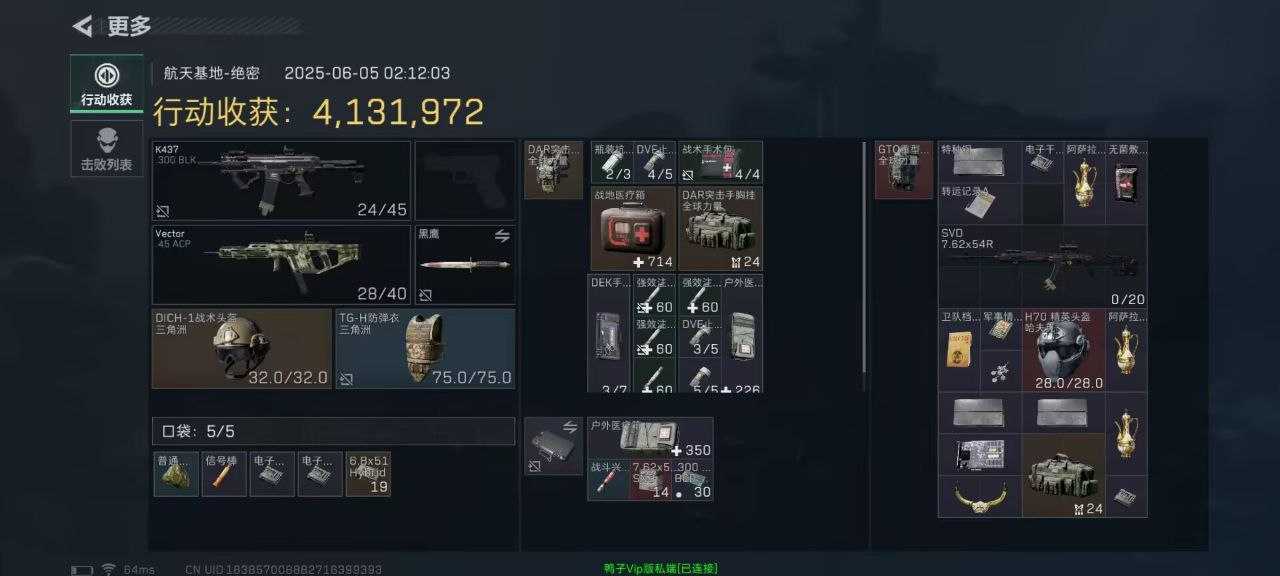Select the SVD 7.62x54R rifle
The image size is (1280, 576).
pyautogui.click(x=1042, y=266)
